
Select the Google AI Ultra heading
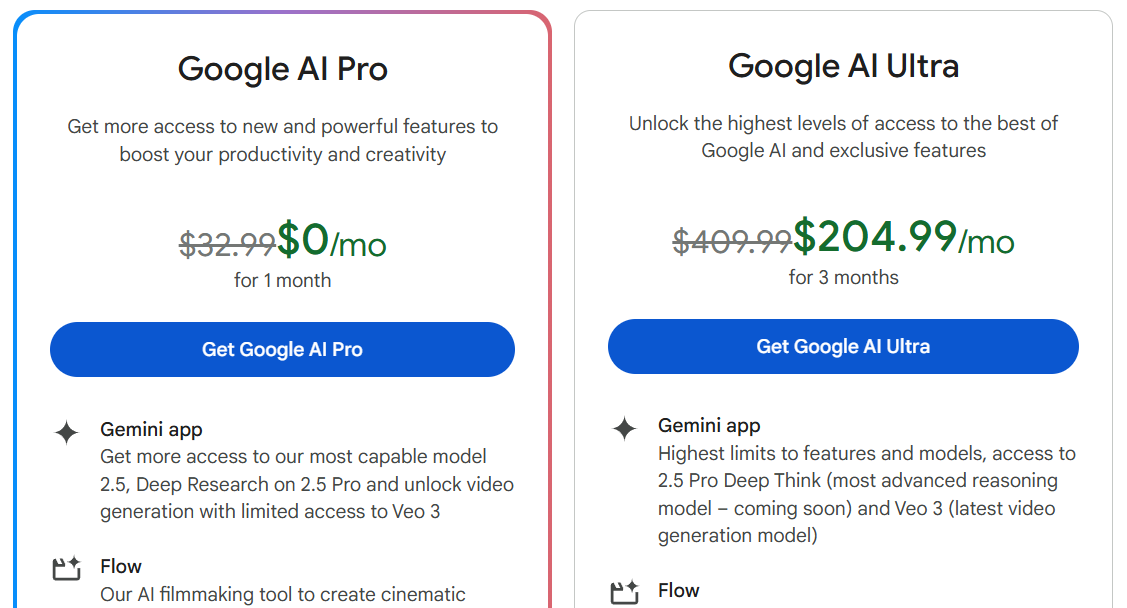point(843,67)
